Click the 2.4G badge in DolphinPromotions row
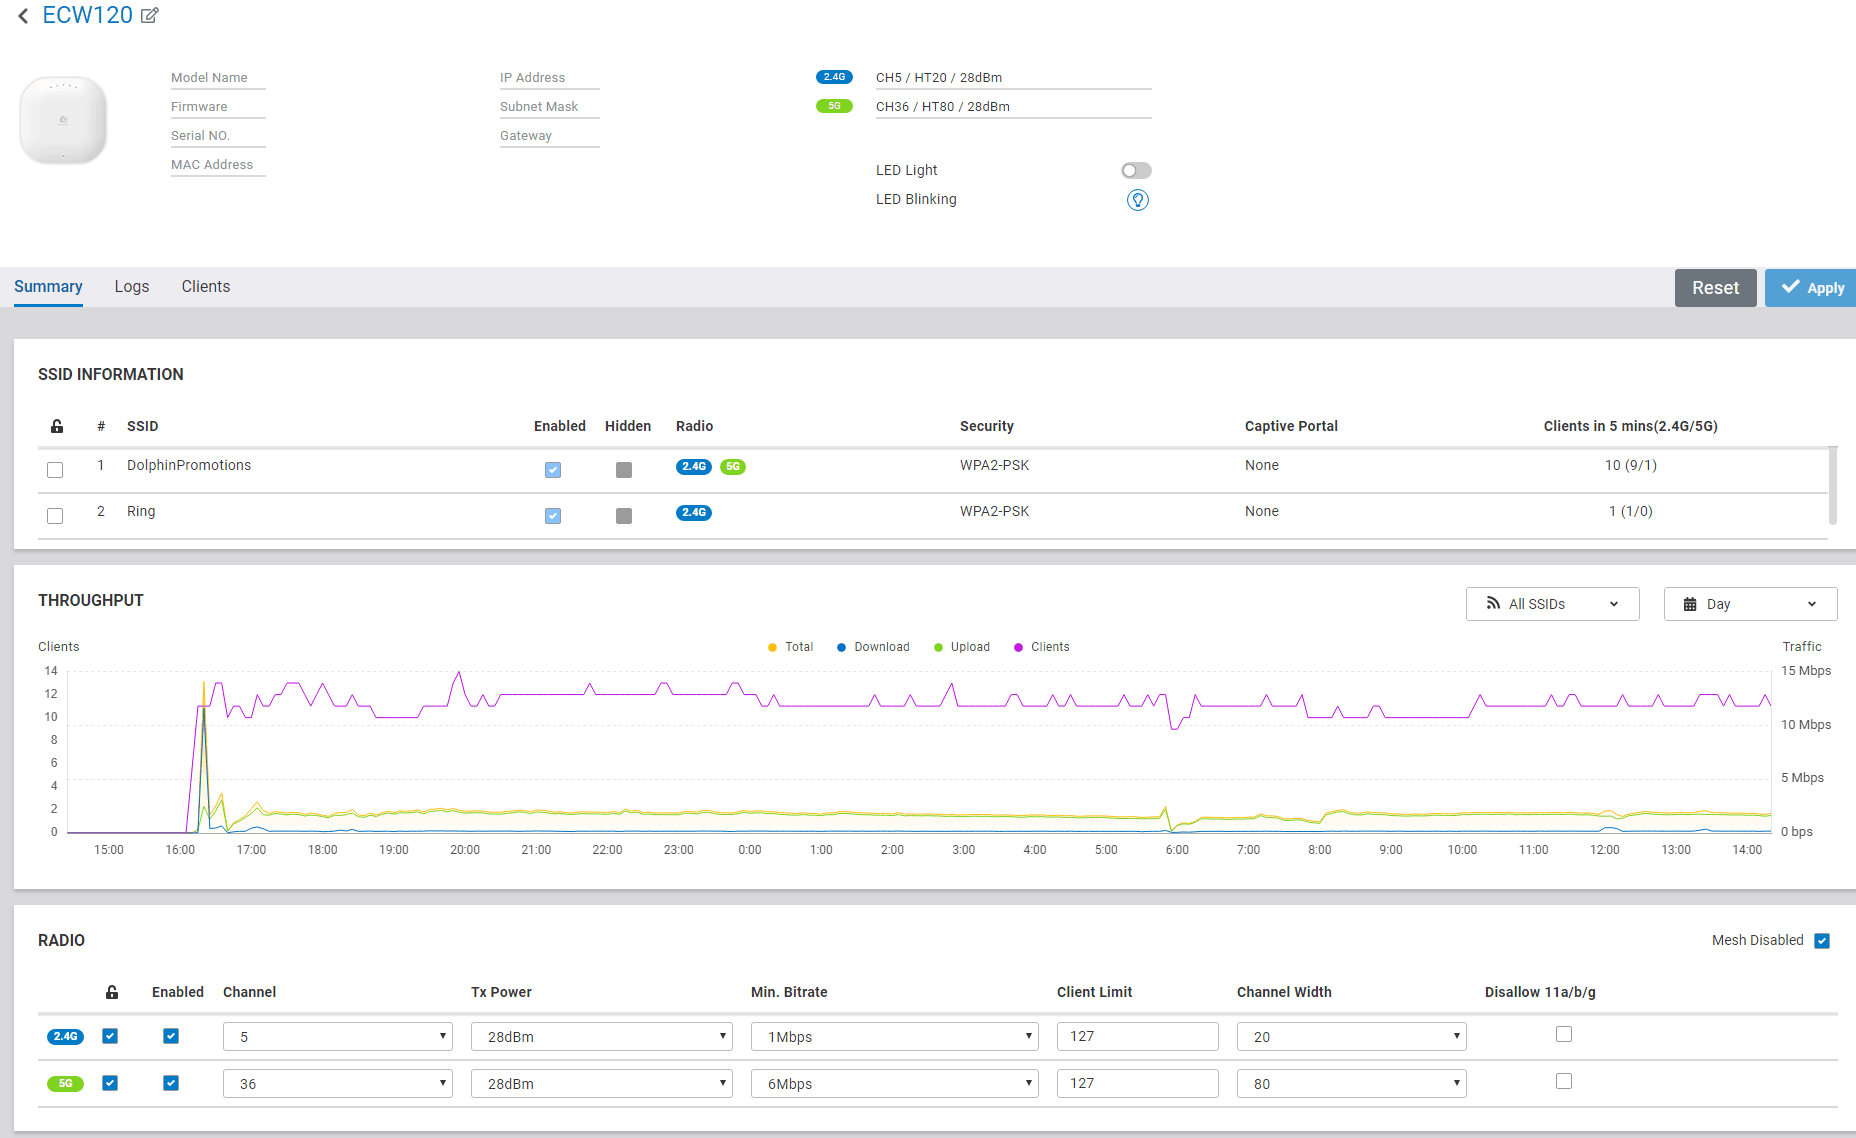1856x1138 pixels. point(693,466)
